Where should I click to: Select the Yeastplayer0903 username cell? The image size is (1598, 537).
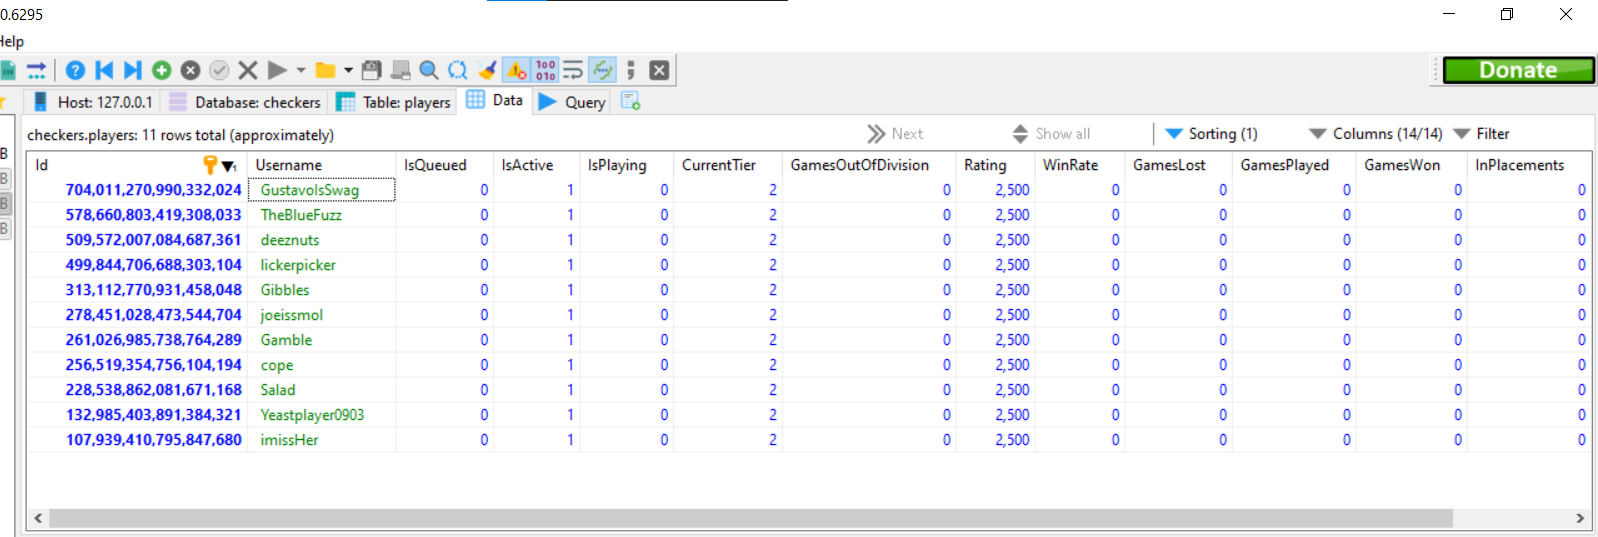pyautogui.click(x=321, y=415)
